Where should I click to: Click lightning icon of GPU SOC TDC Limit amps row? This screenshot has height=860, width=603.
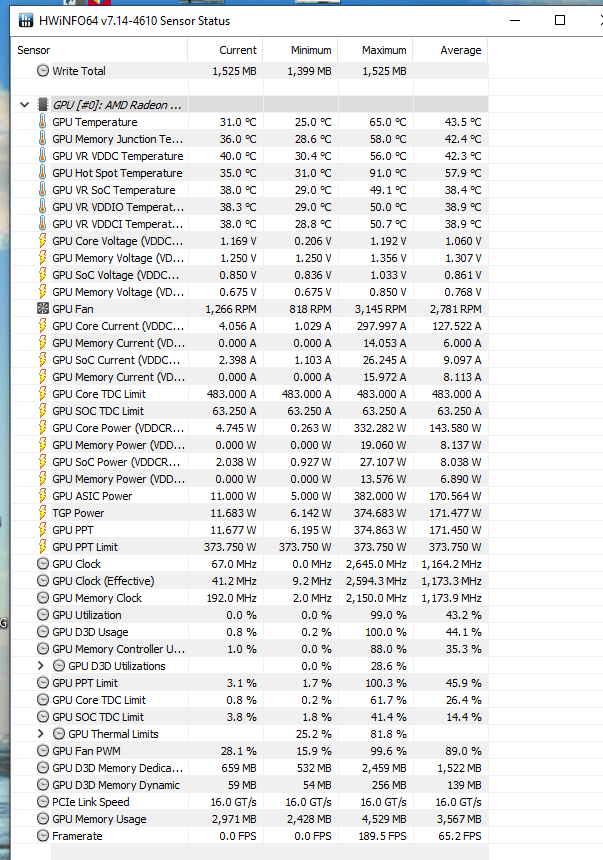42,410
